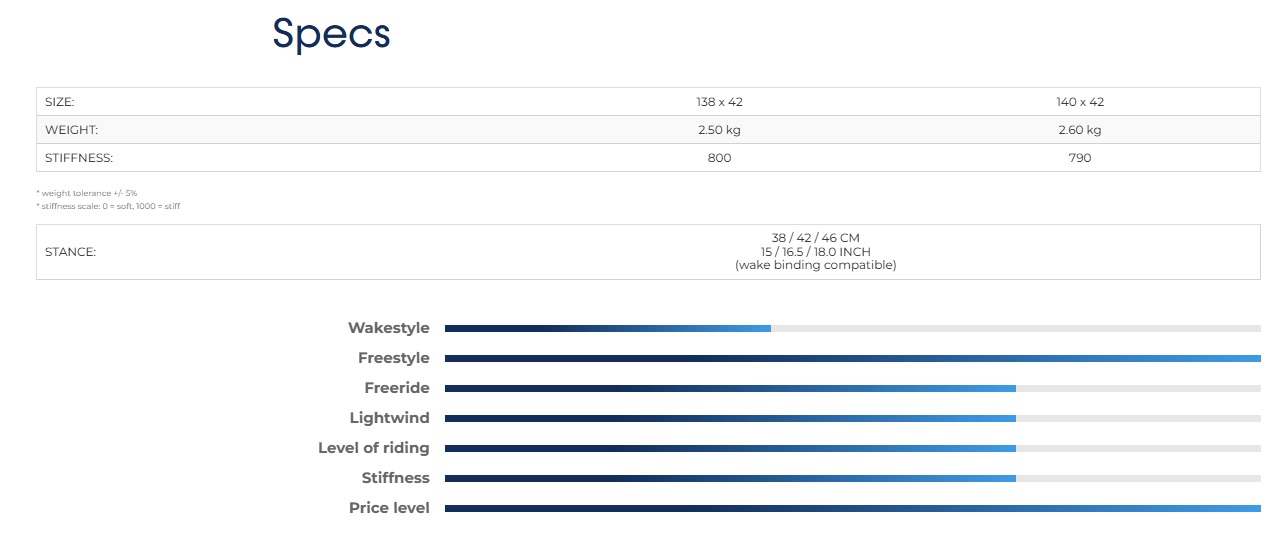Click the weight tolerance footnote

88,192
